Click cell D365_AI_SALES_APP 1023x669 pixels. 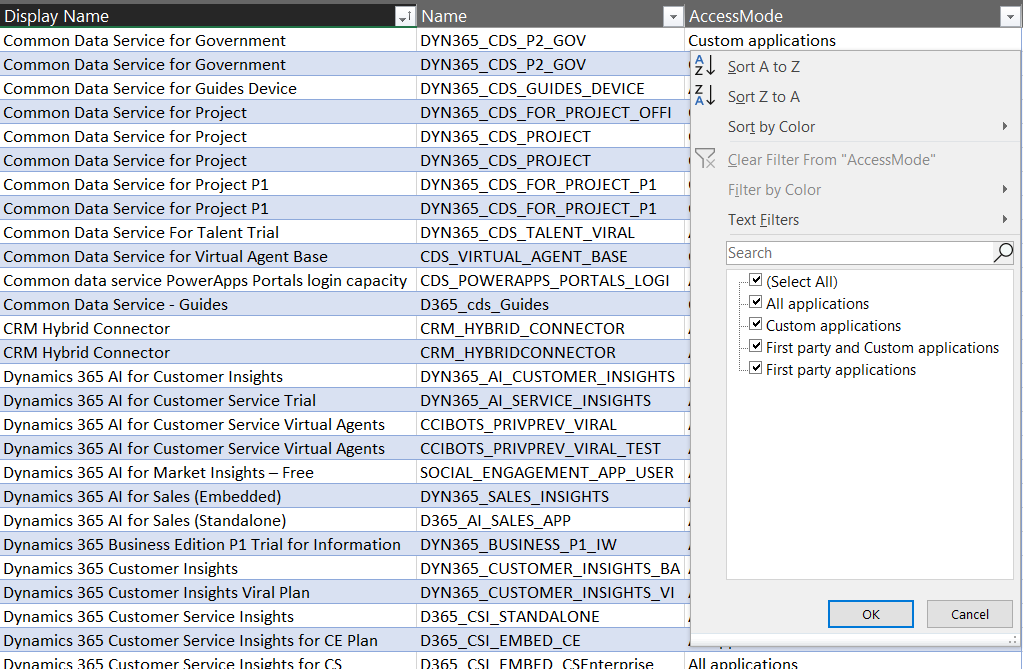(x=551, y=520)
